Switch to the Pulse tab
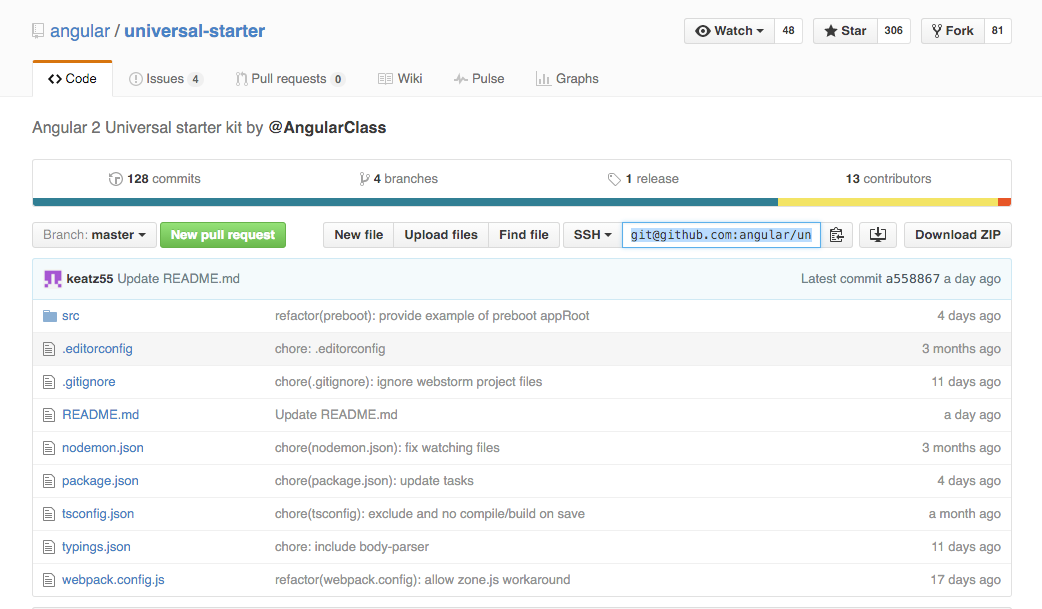The height and width of the screenshot is (609, 1042). [479, 78]
